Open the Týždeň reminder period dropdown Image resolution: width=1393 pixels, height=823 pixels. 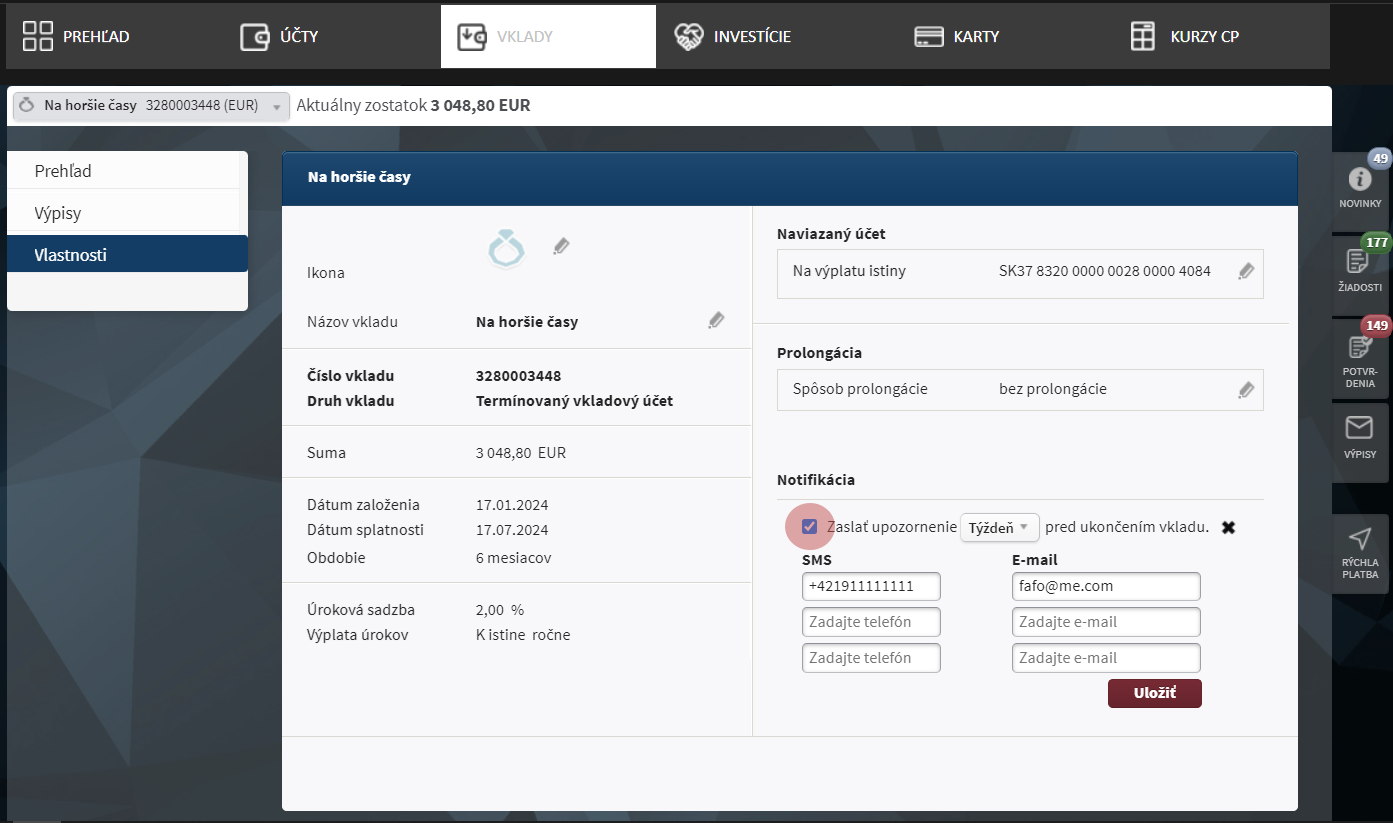pos(999,526)
